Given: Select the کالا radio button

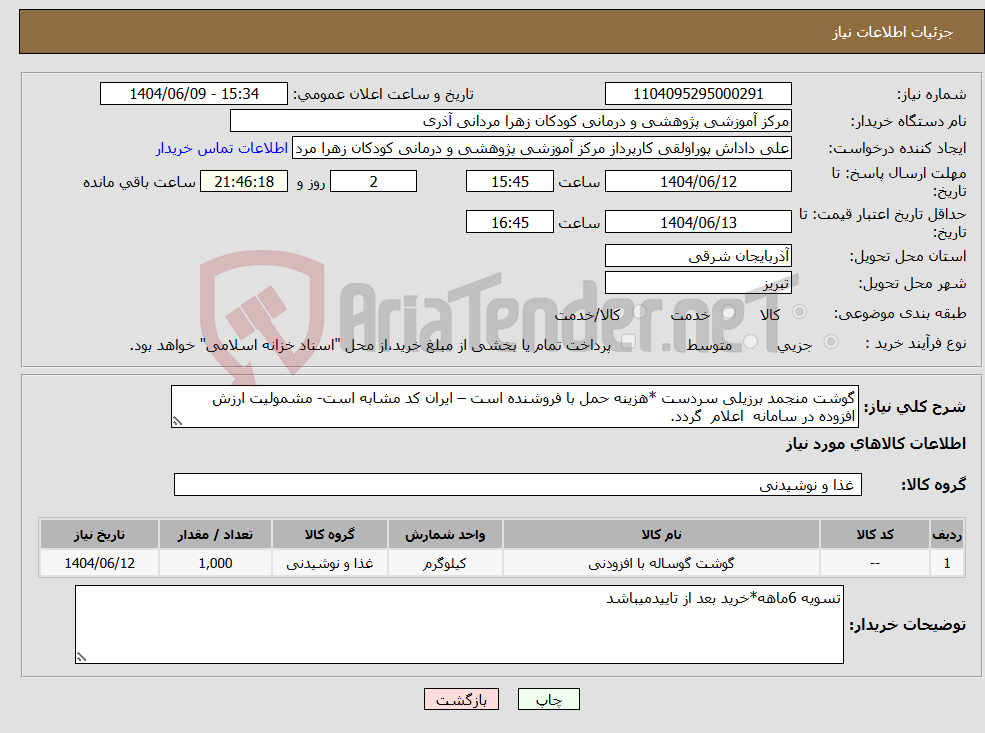Looking at the screenshot, I should click(800, 312).
